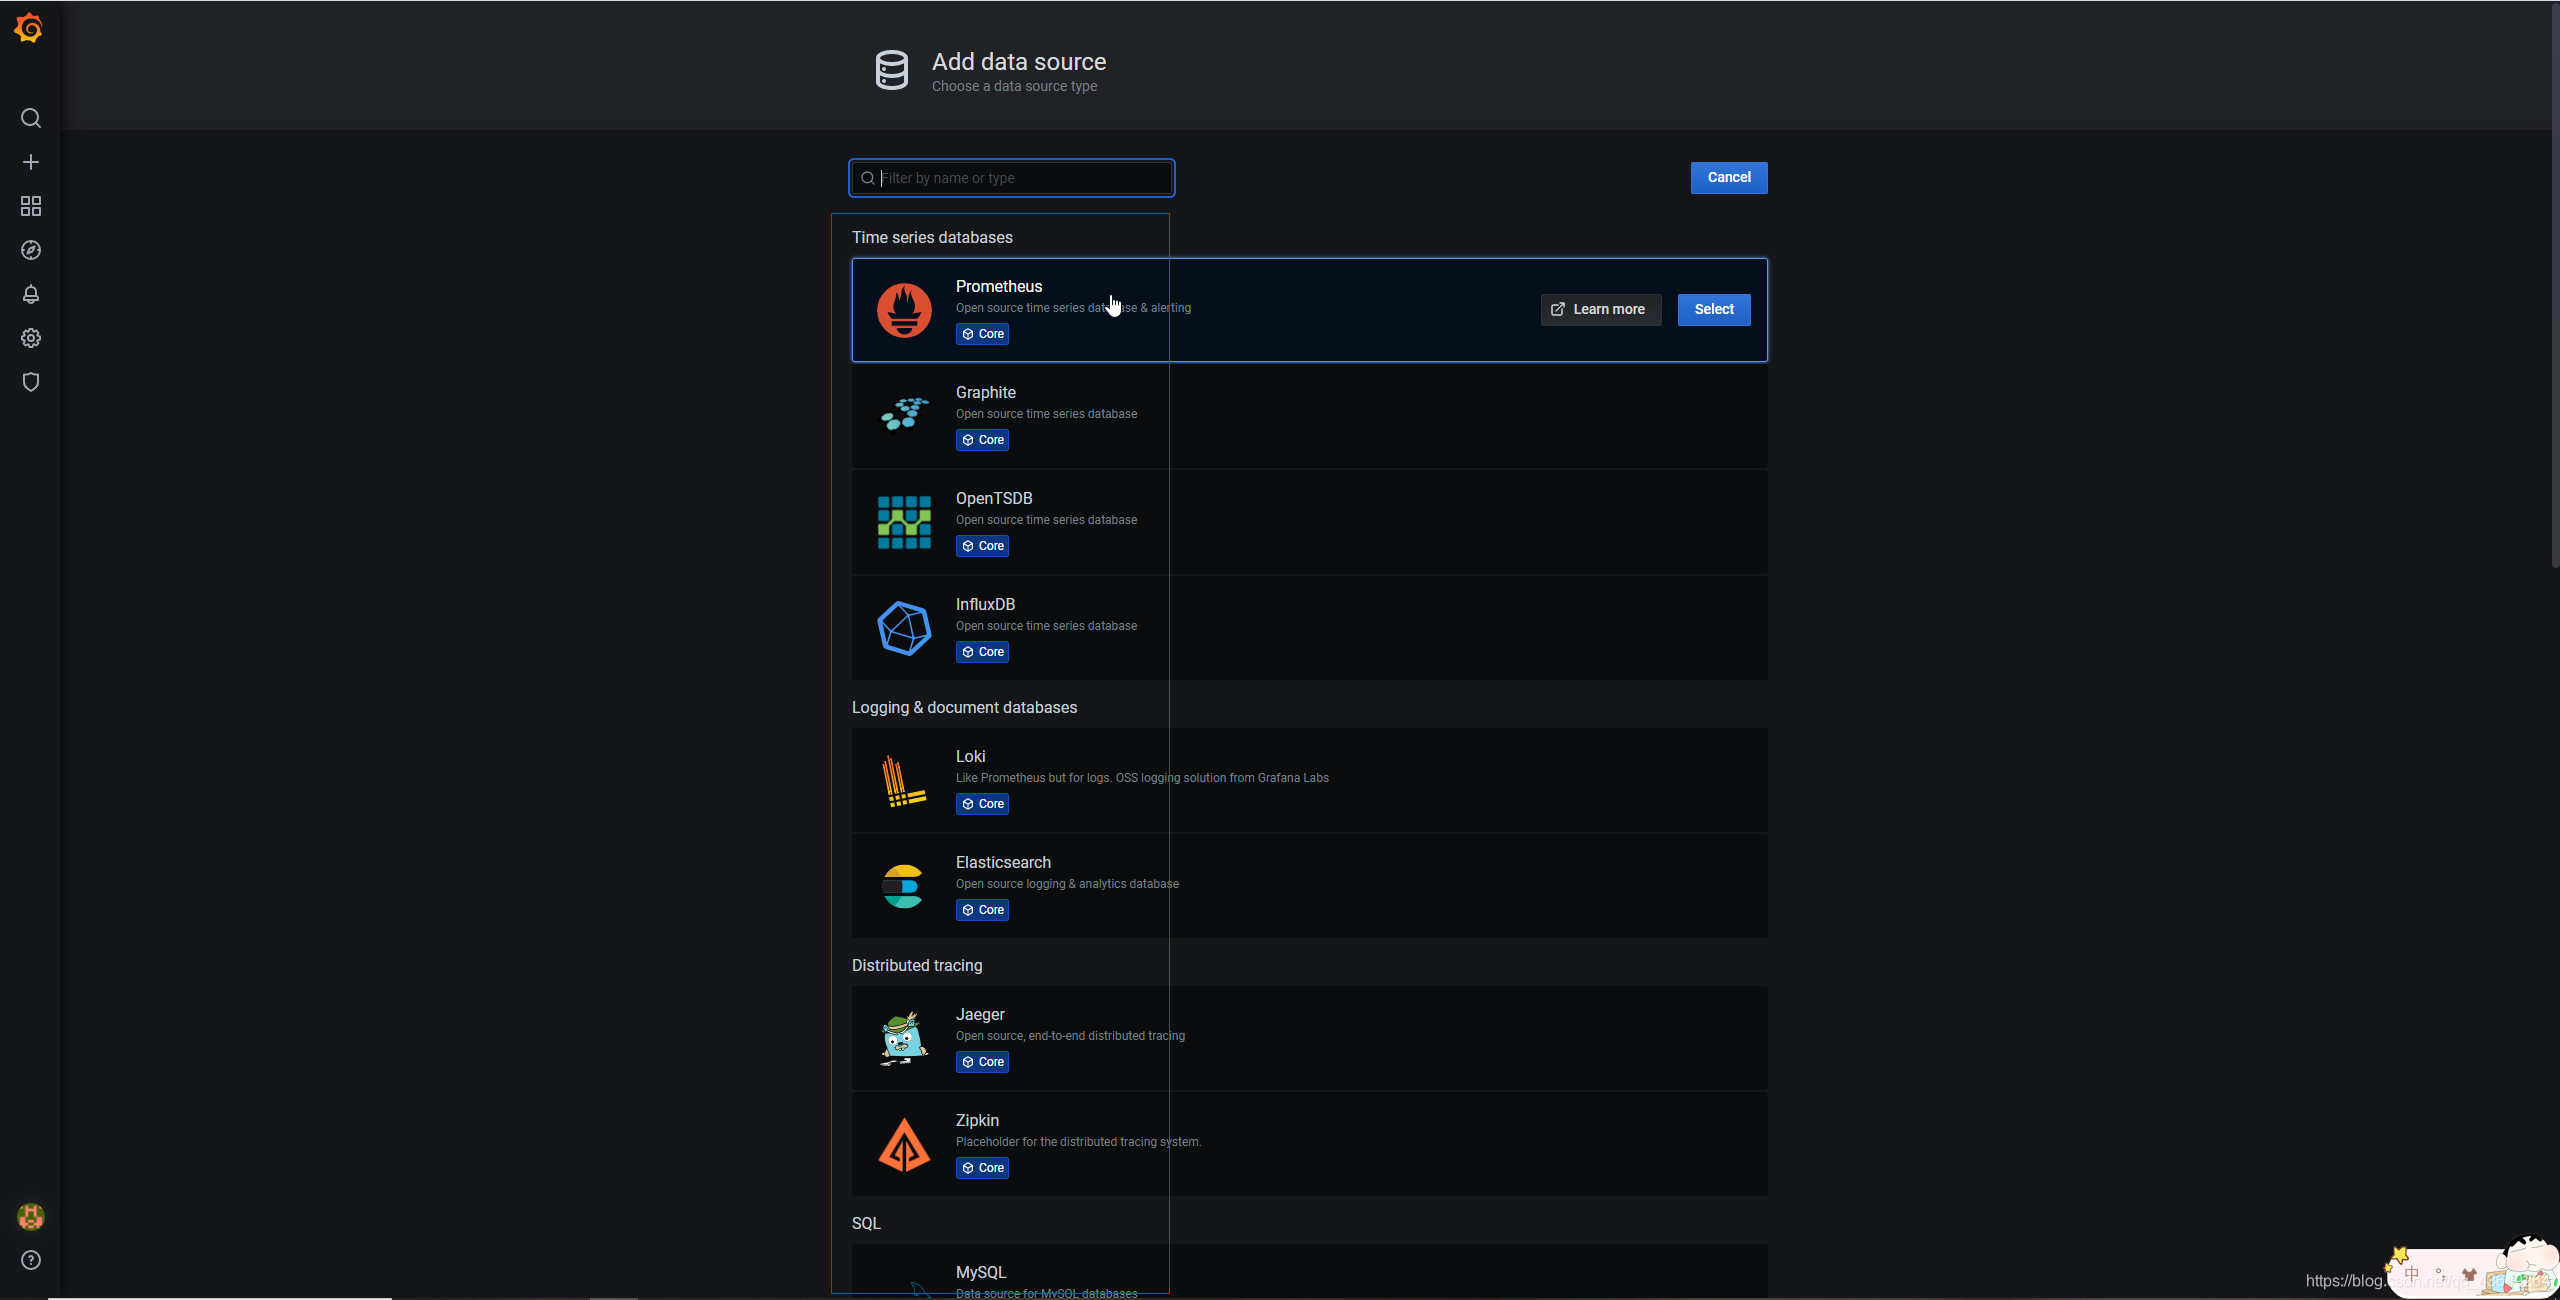
Task: Click the Jaeger distributed tracing icon
Action: coord(904,1036)
